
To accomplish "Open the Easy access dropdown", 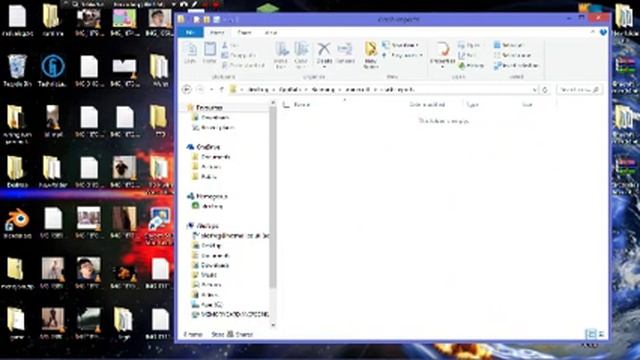I will (402, 55).
